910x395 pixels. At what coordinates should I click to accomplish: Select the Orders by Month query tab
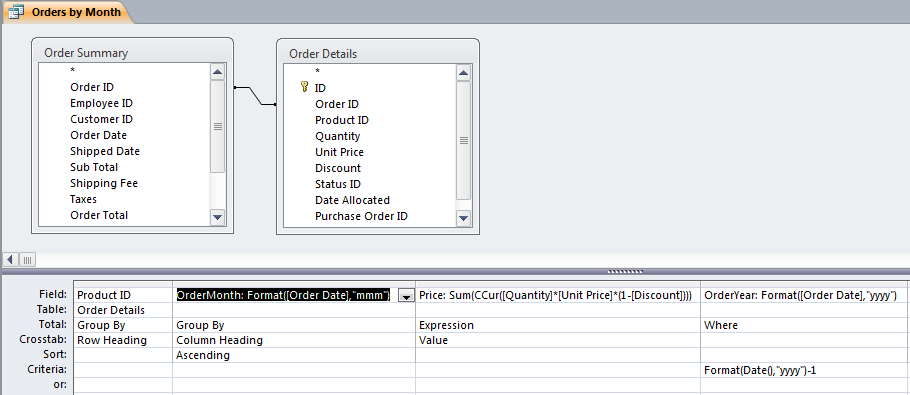(x=67, y=12)
